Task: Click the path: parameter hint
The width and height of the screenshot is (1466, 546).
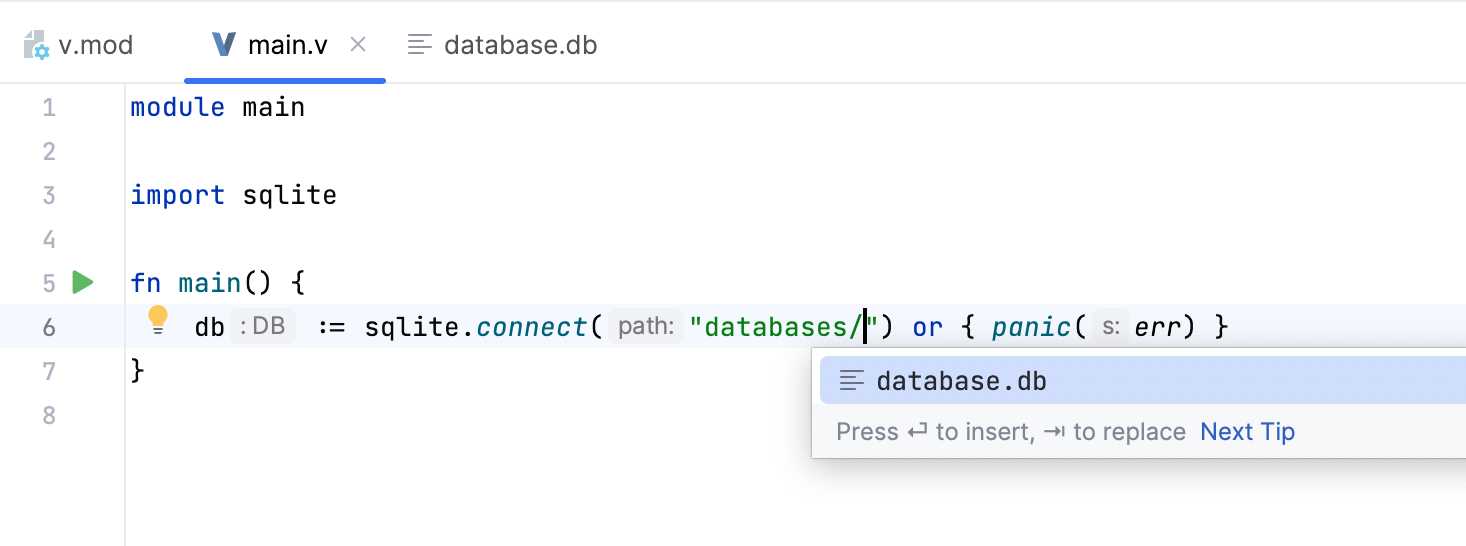Action: click(x=645, y=327)
